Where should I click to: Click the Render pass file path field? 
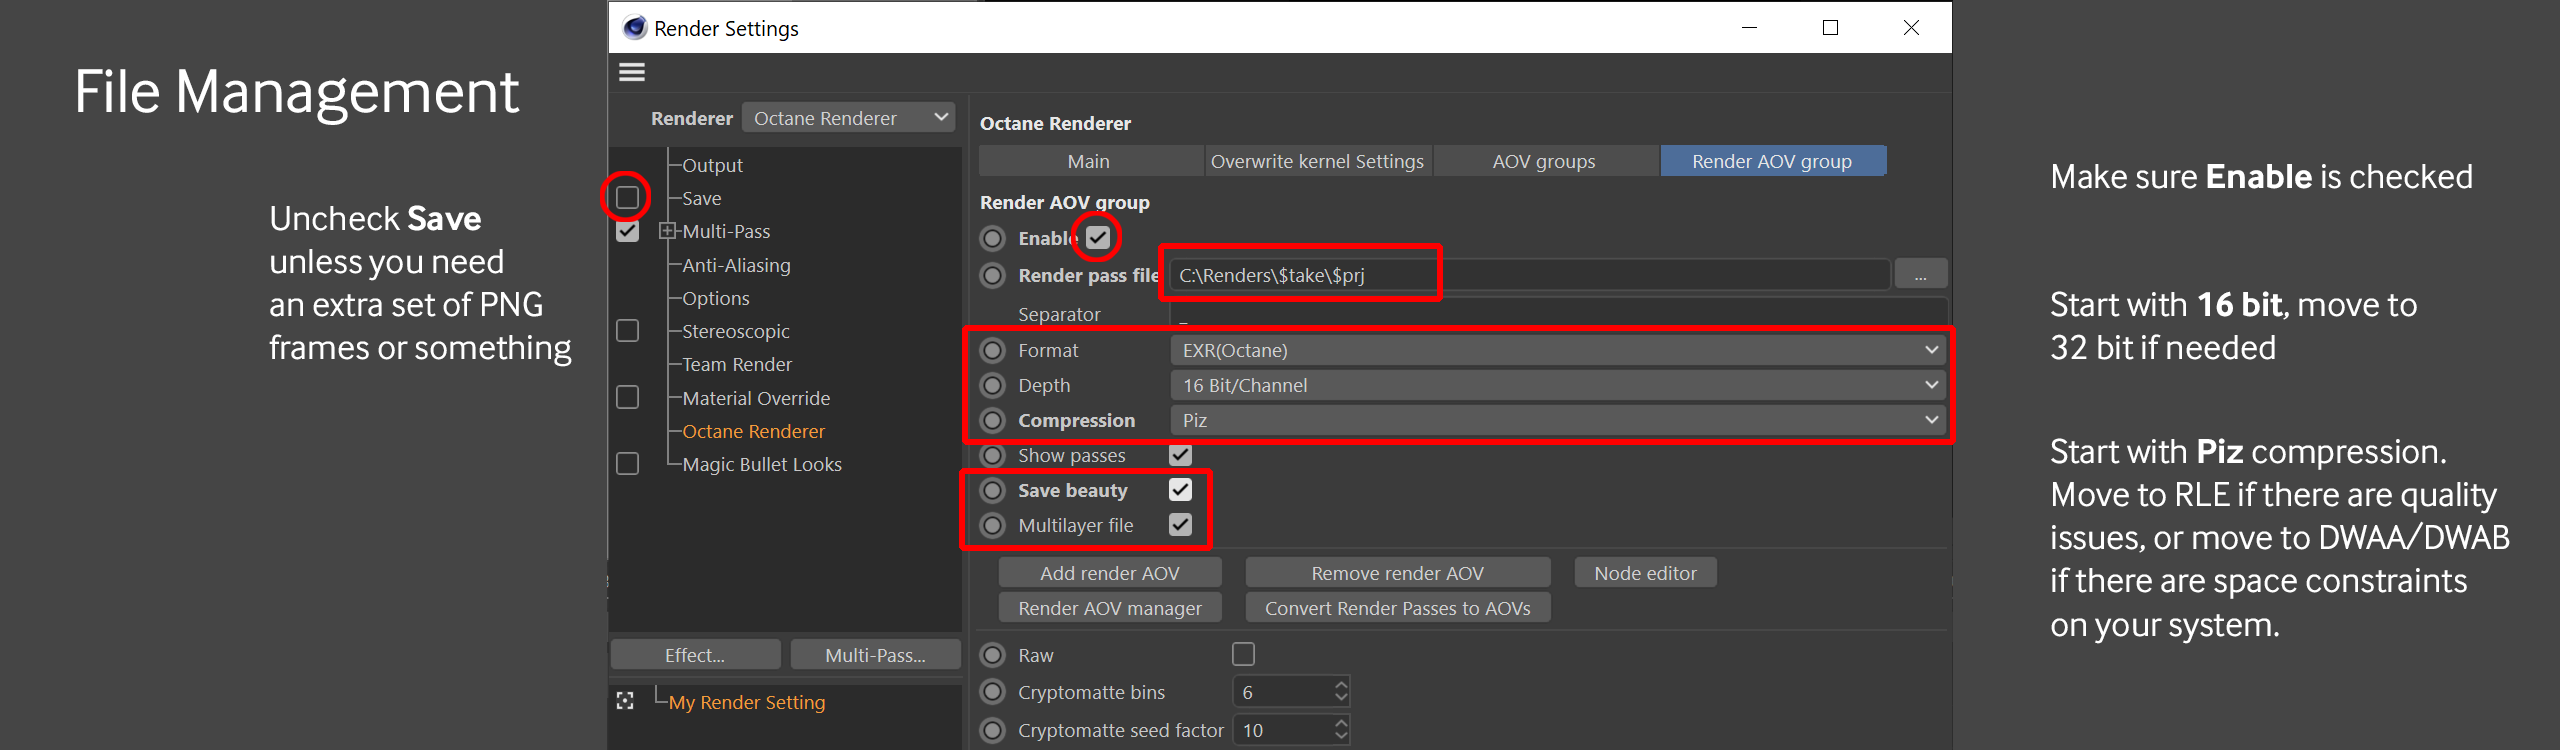click(x=1530, y=275)
